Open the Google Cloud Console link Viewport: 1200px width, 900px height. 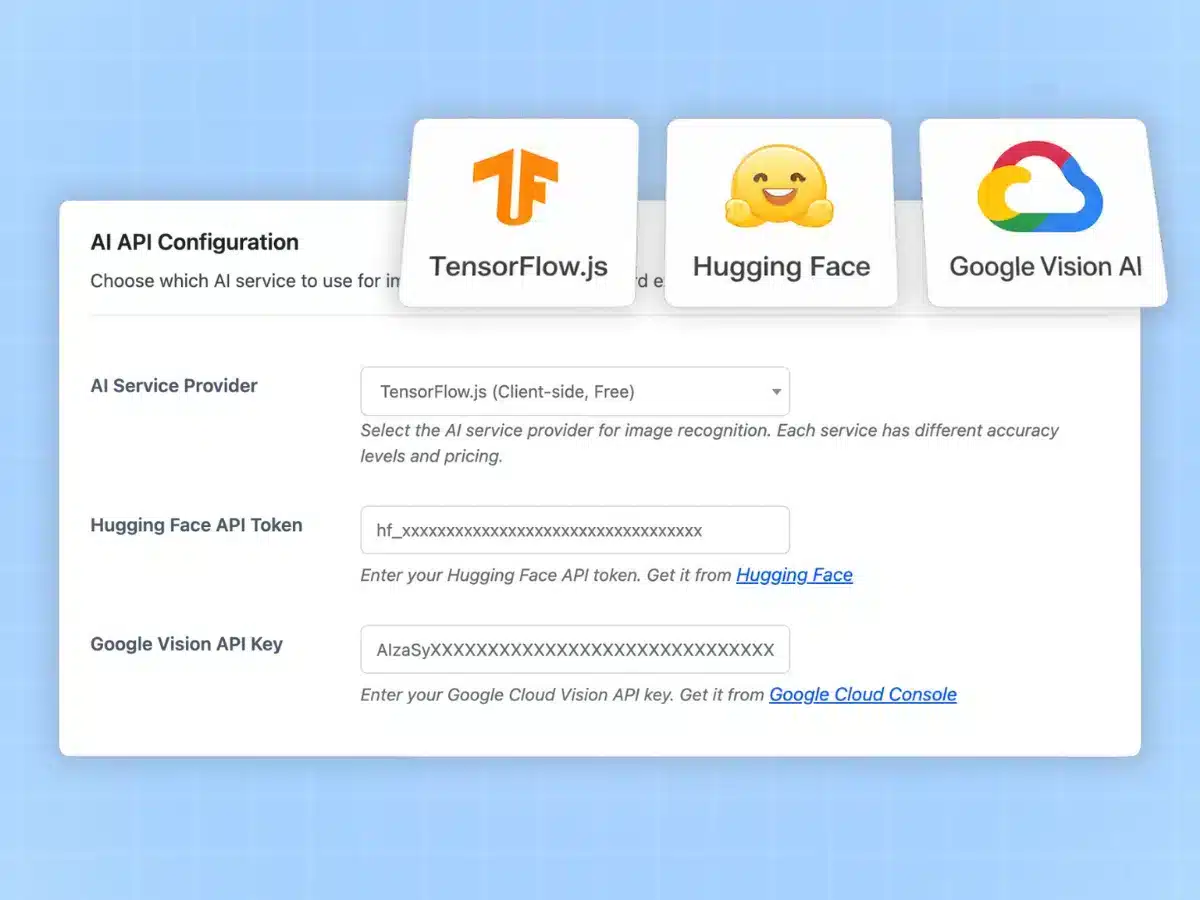pos(863,694)
